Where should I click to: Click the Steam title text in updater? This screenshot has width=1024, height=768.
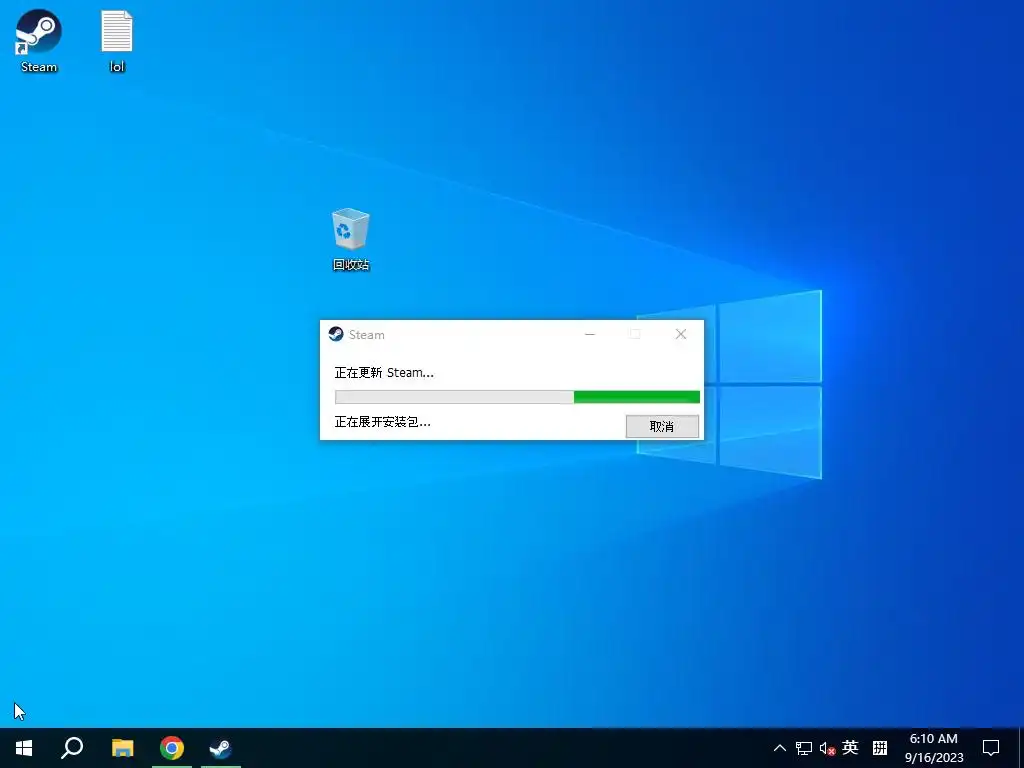366,335
